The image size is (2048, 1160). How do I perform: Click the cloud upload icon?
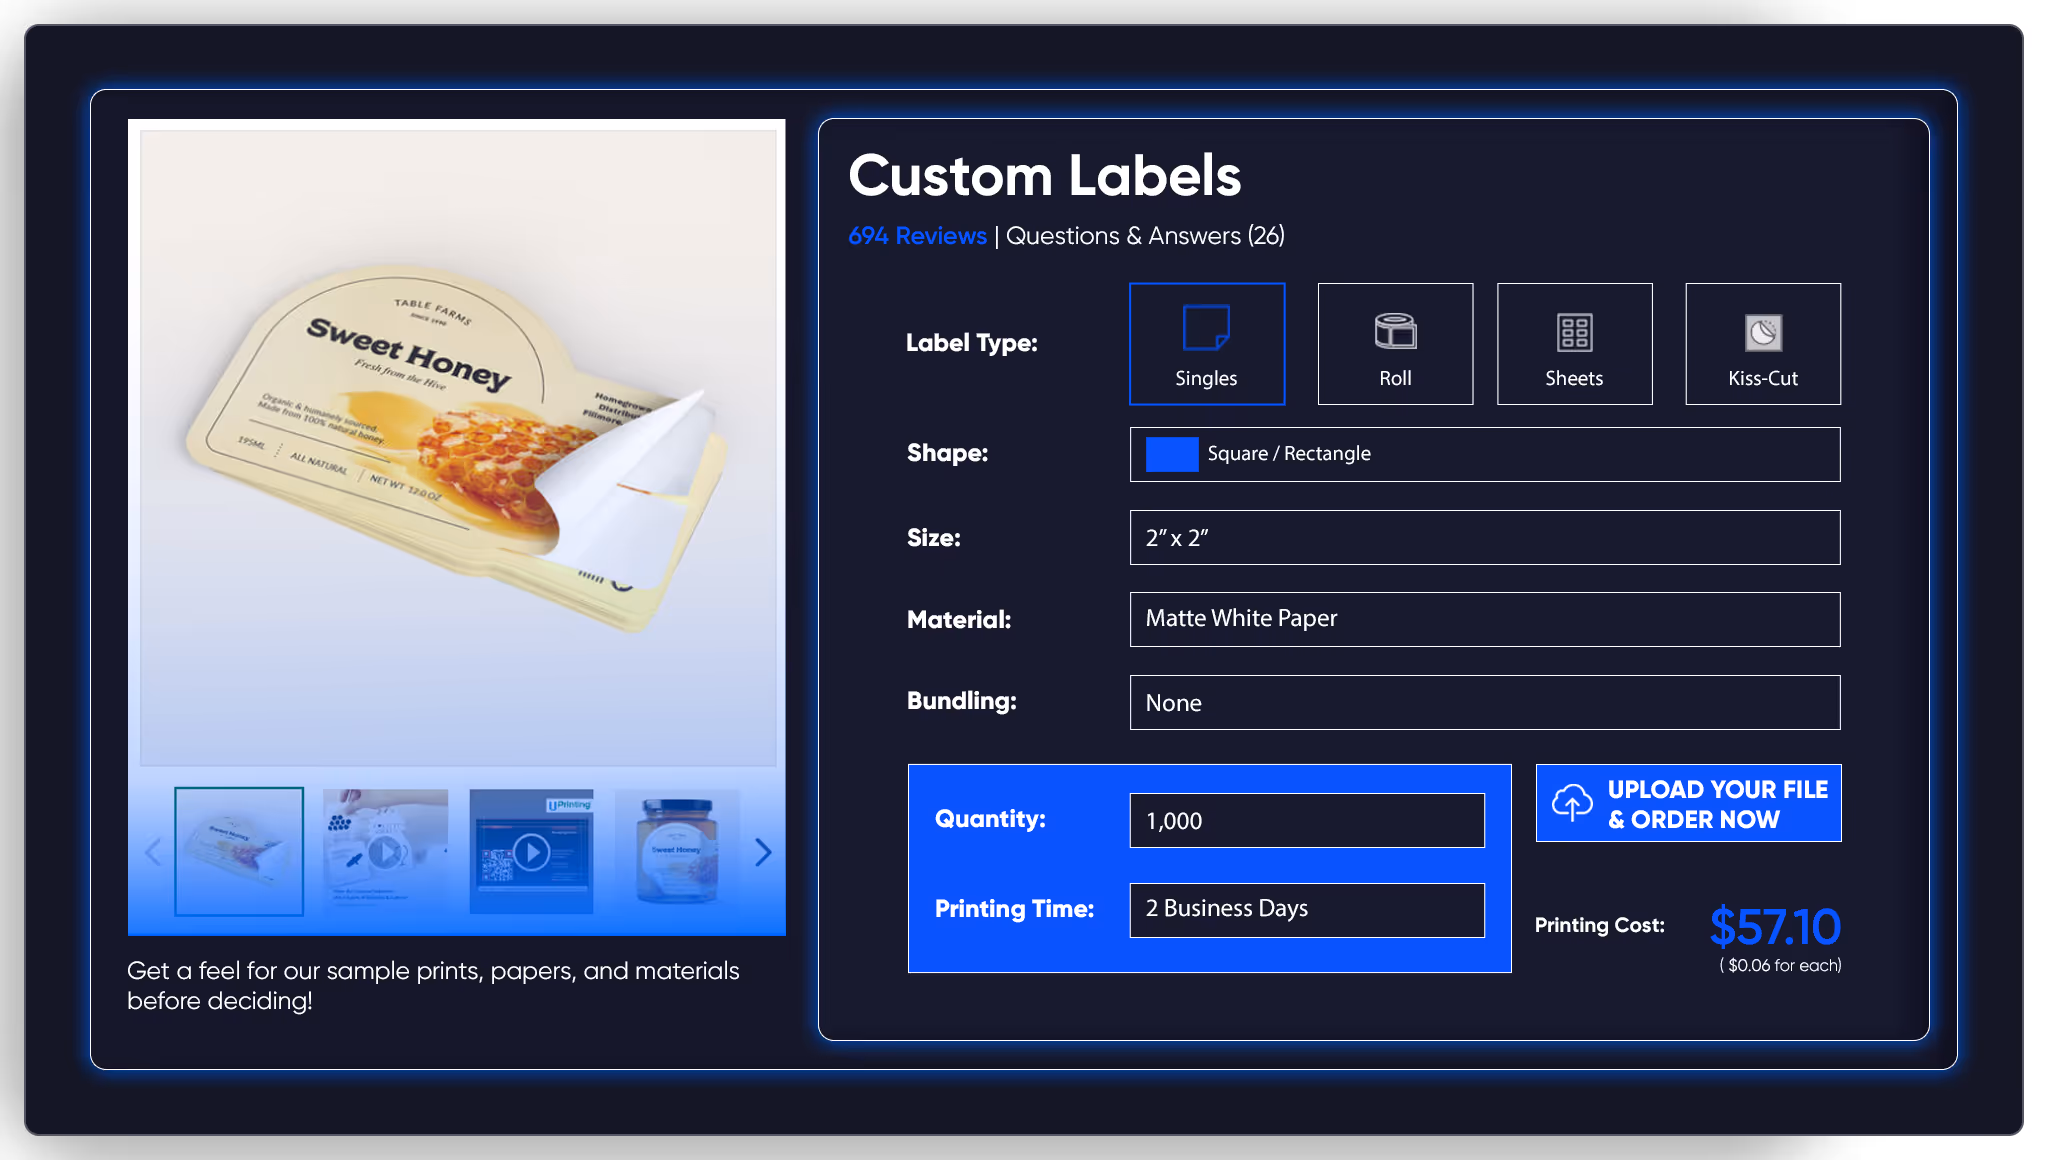tap(1571, 802)
